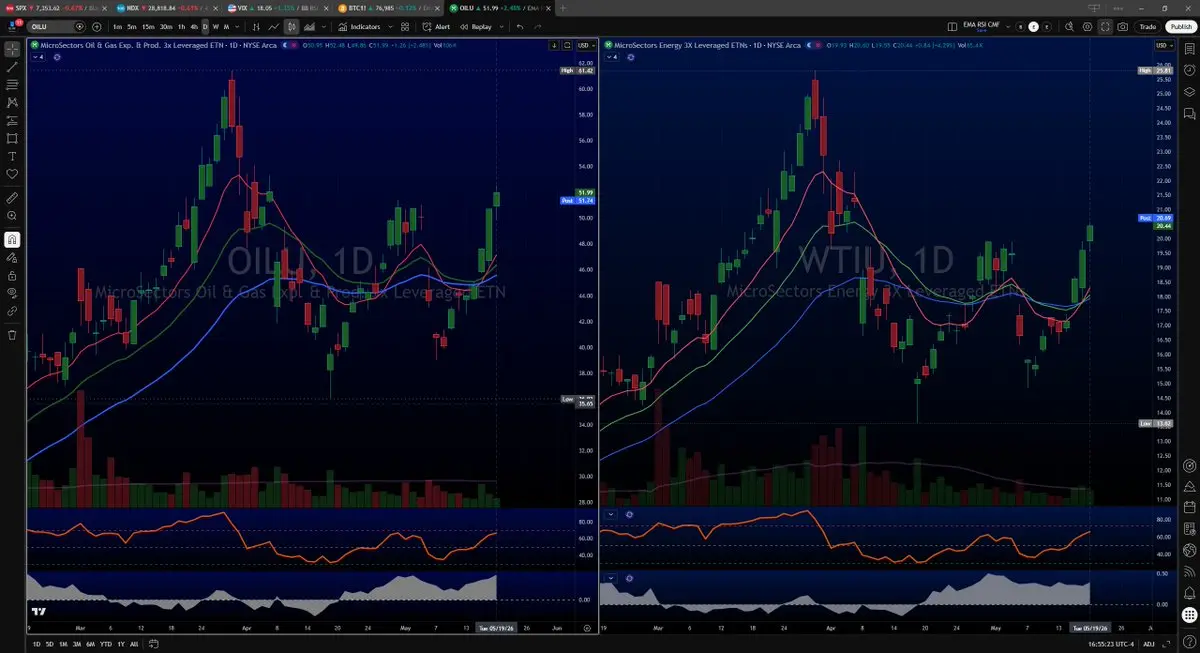This screenshot has width=1200, height=653.
Task: Switch to the NDX browser tab
Action: tap(165, 7)
